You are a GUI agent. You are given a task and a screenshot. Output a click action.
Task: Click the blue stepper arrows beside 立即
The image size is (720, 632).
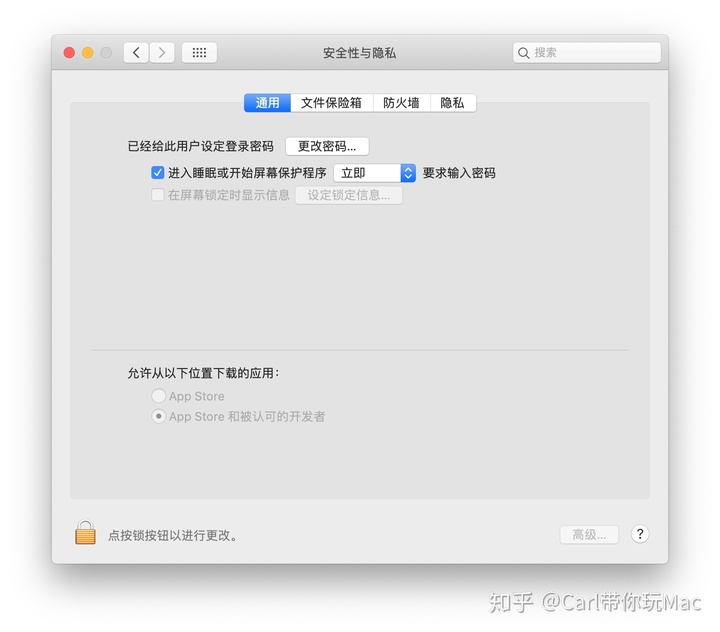pos(408,173)
